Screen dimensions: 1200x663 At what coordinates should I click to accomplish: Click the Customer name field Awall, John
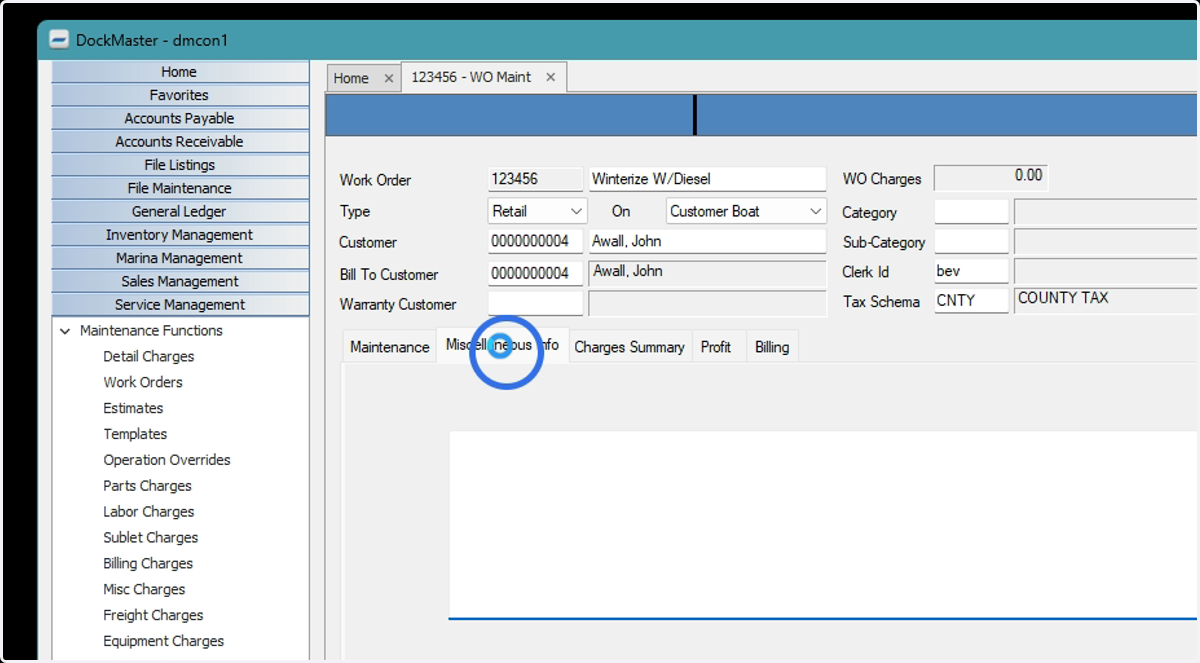click(x=708, y=241)
